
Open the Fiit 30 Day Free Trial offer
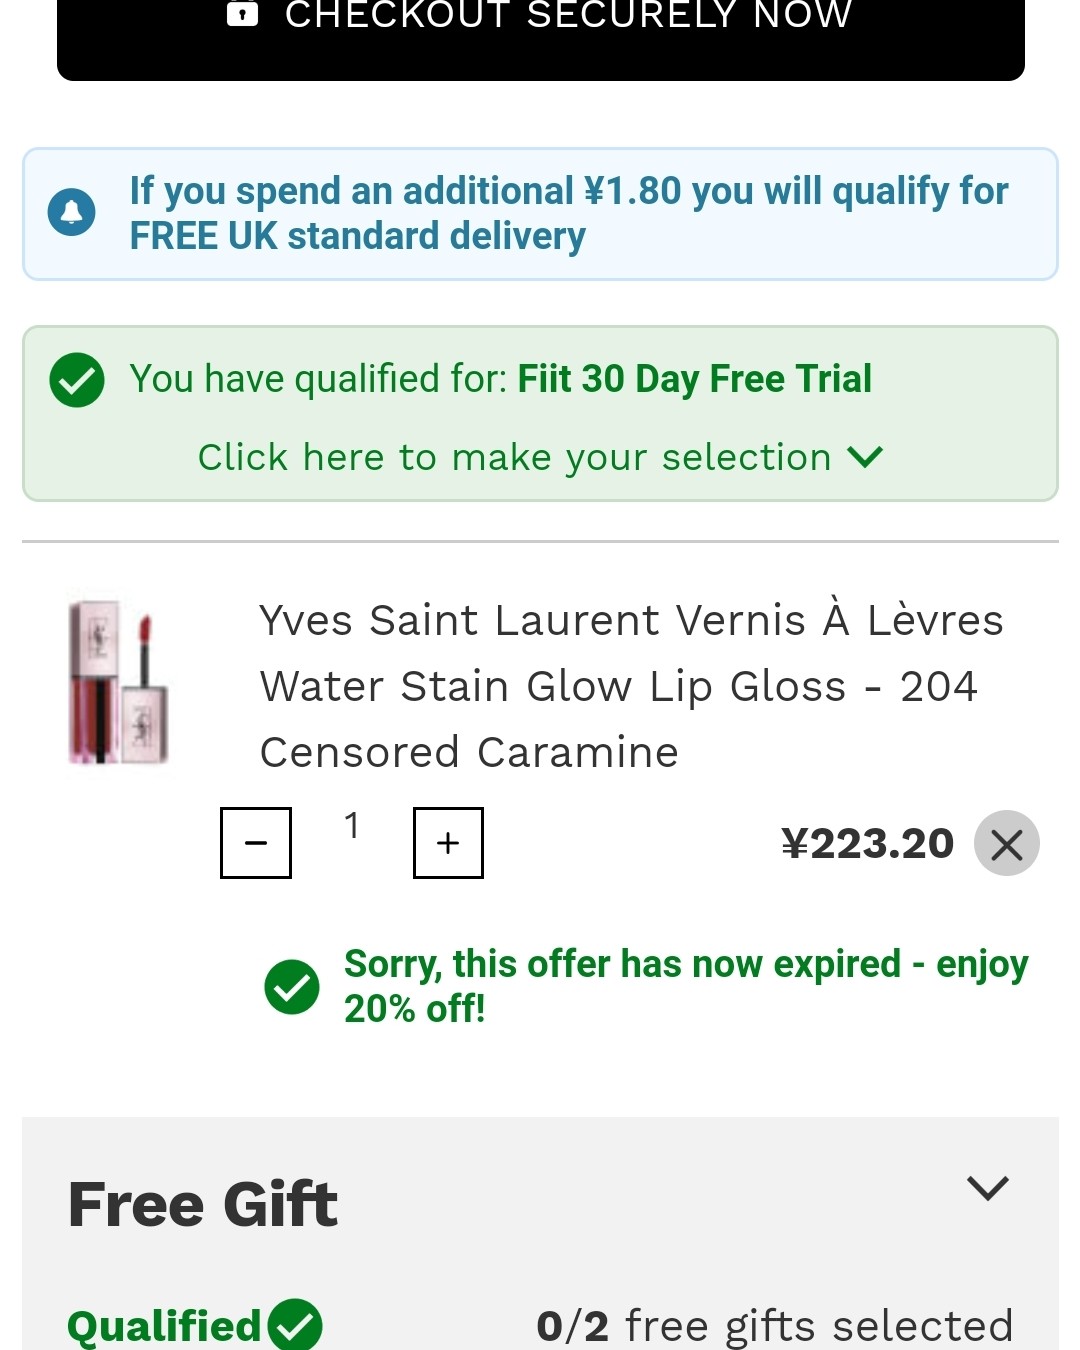point(694,379)
